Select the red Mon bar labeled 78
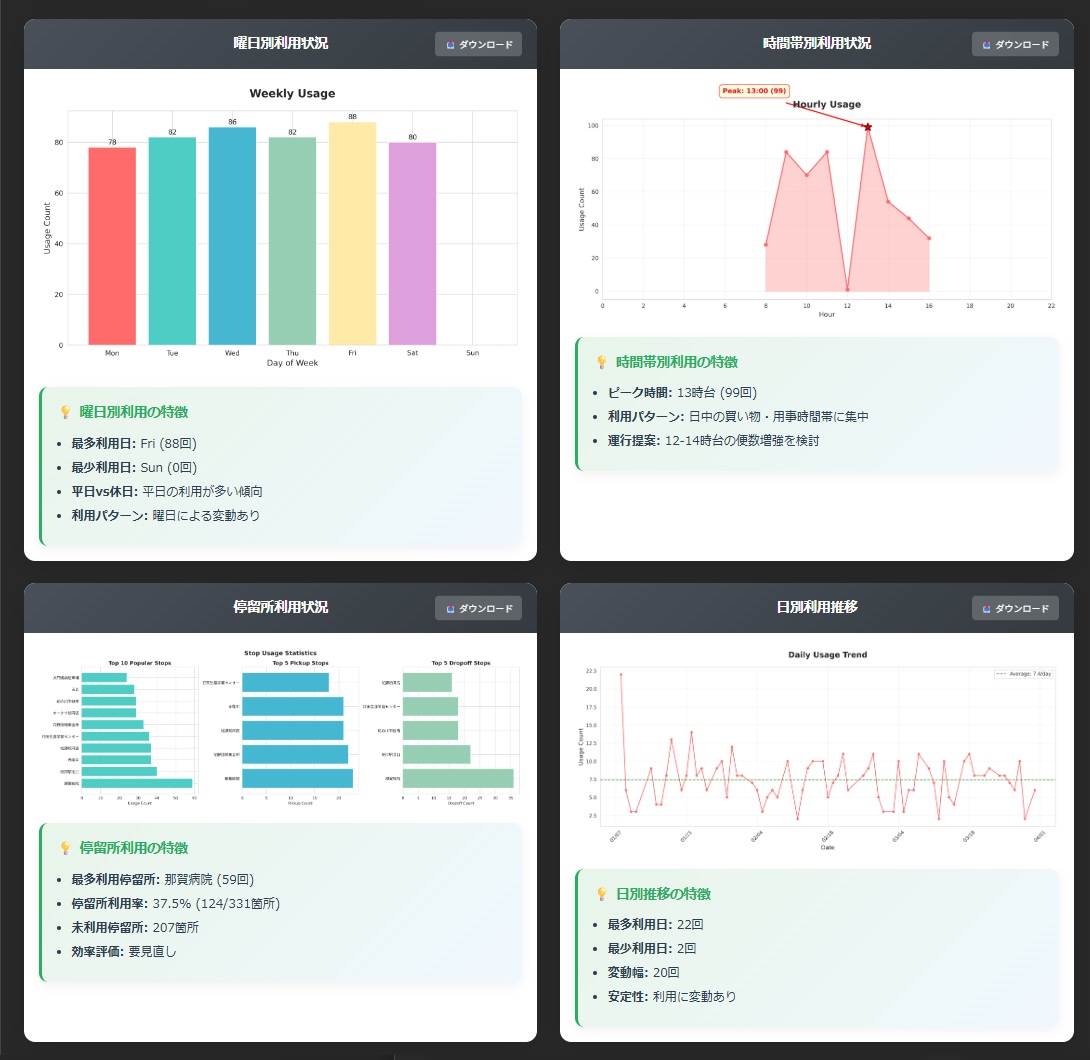The width and height of the screenshot is (1090, 1060). (x=112, y=246)
